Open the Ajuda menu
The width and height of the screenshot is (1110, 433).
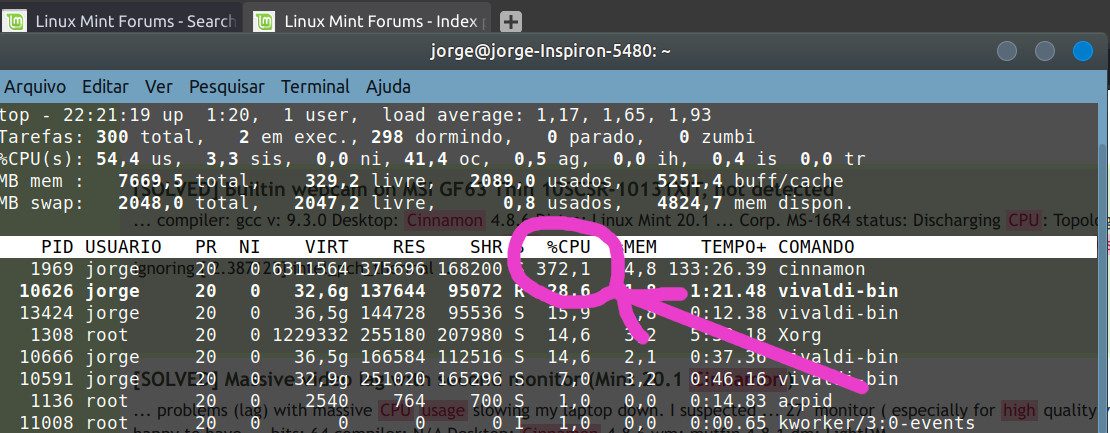(388, 87)
